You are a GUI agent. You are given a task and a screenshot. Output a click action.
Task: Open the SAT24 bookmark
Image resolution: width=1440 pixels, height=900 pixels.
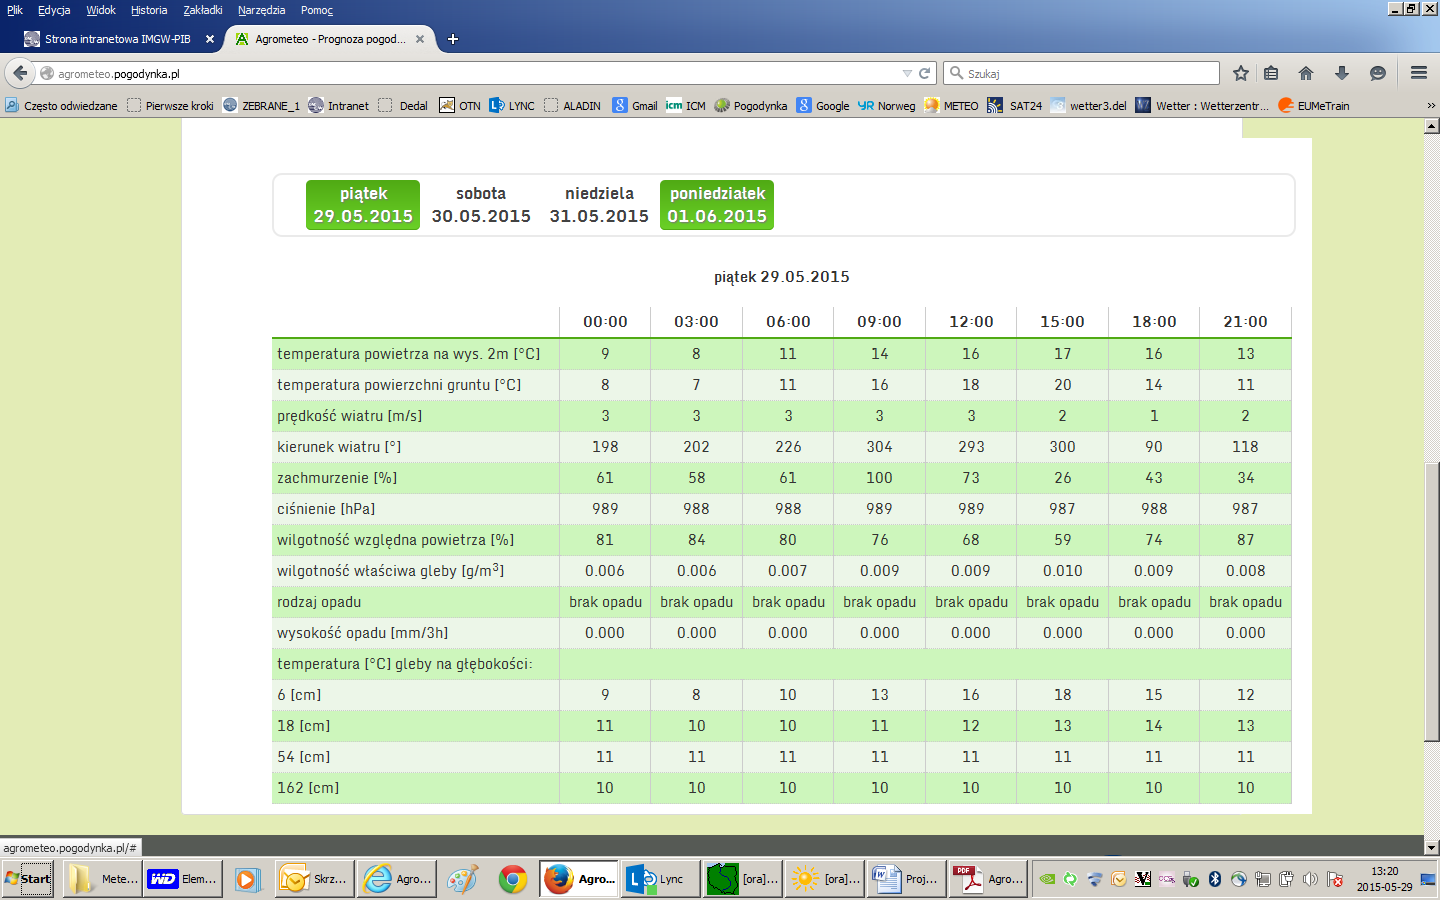[x=1015, y=105]
